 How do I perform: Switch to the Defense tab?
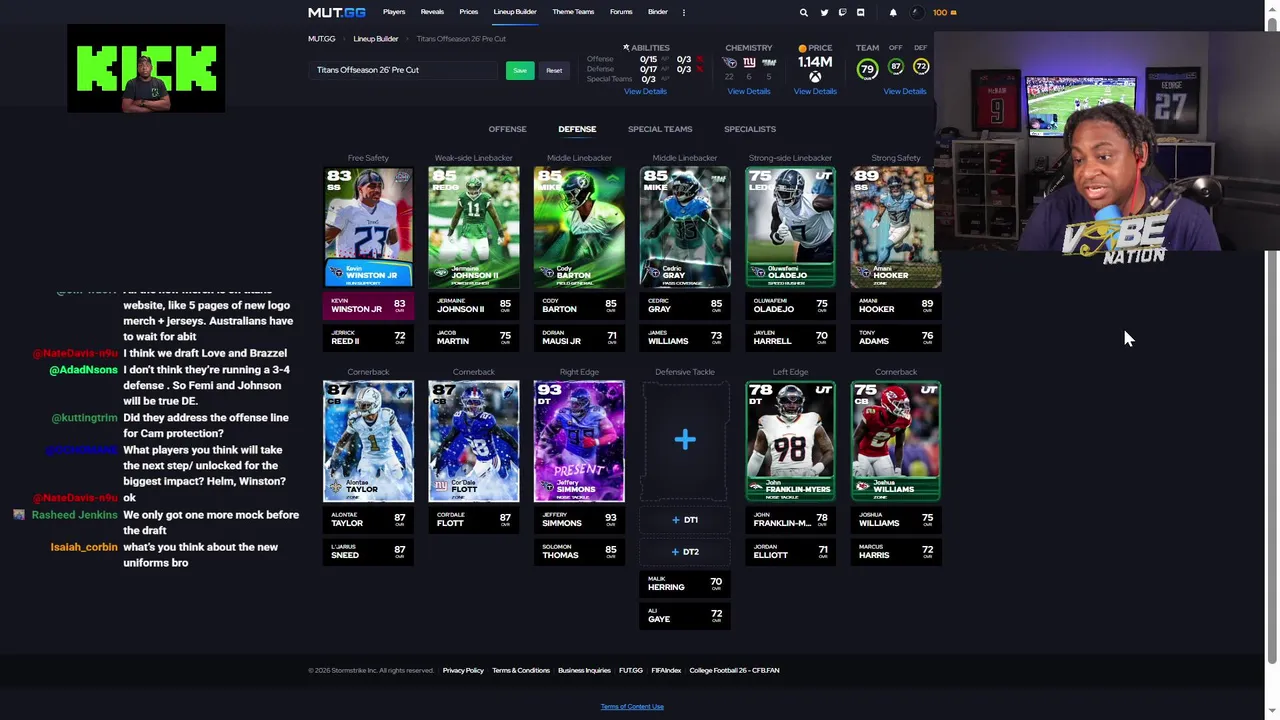click(577, 129)
